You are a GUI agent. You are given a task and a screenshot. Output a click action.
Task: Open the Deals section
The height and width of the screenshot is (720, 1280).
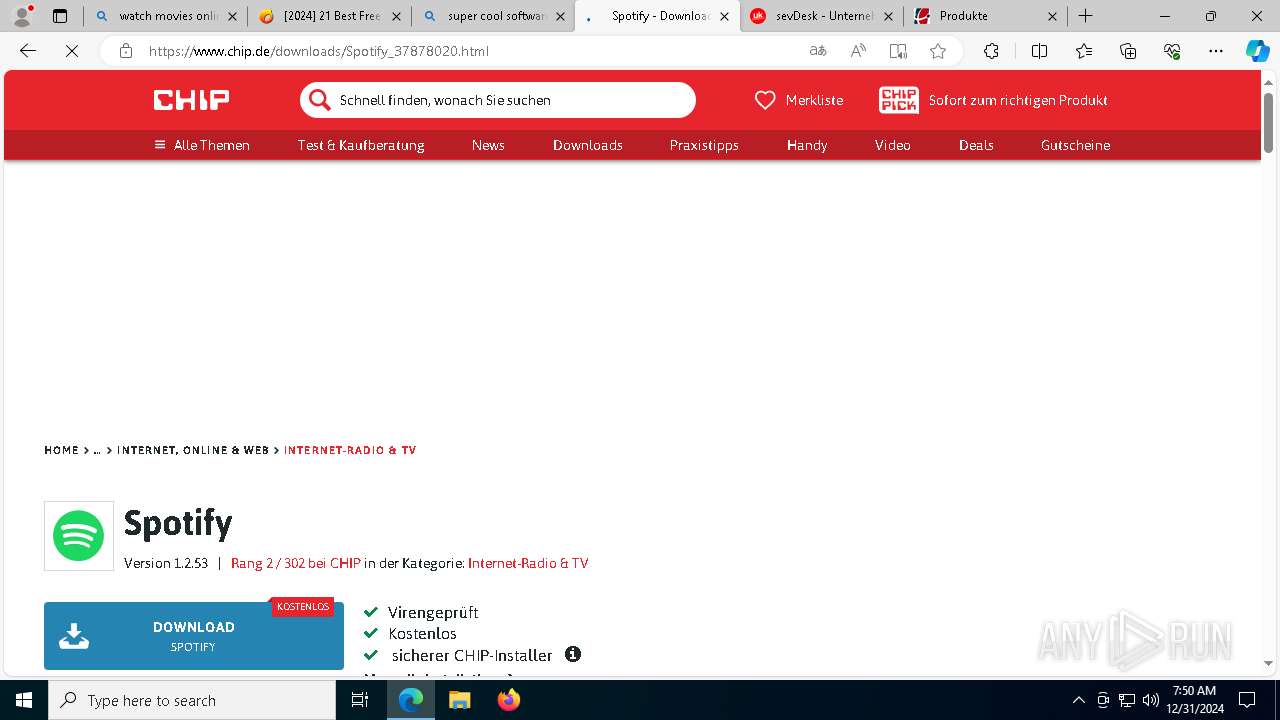976,145
